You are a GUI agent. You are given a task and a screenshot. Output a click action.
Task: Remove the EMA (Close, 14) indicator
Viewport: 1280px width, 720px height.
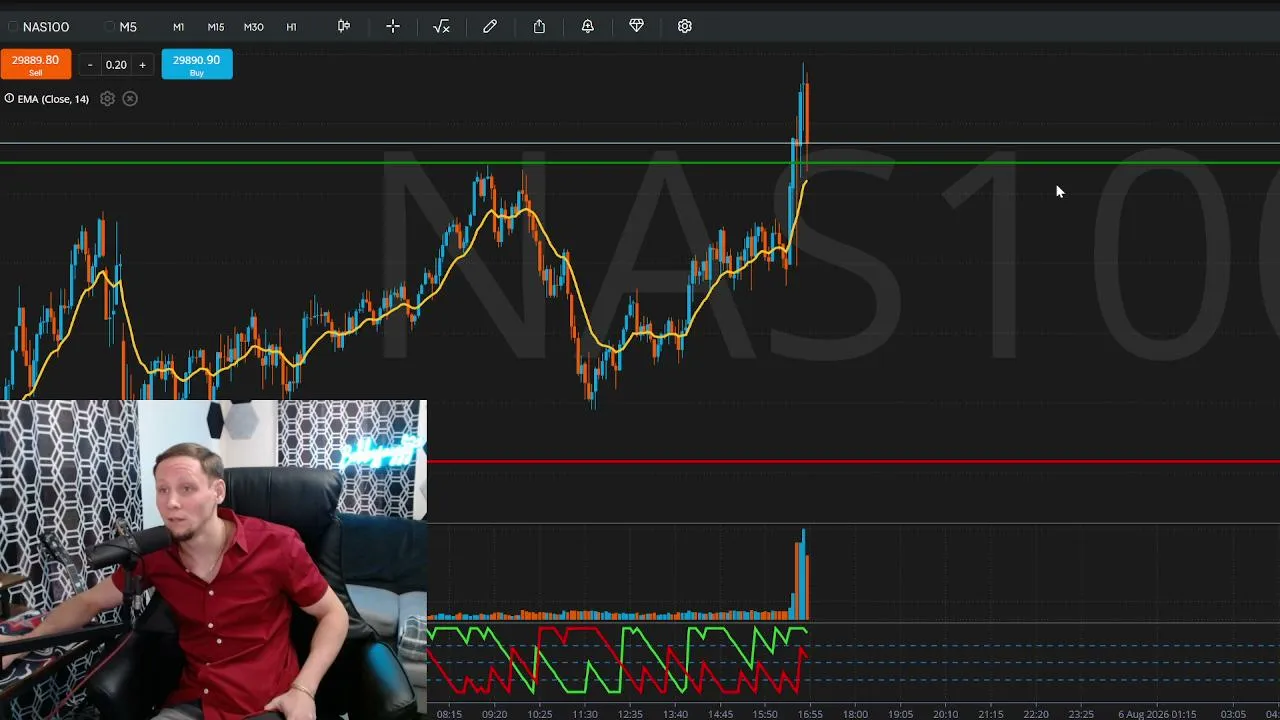pos(130,99)
